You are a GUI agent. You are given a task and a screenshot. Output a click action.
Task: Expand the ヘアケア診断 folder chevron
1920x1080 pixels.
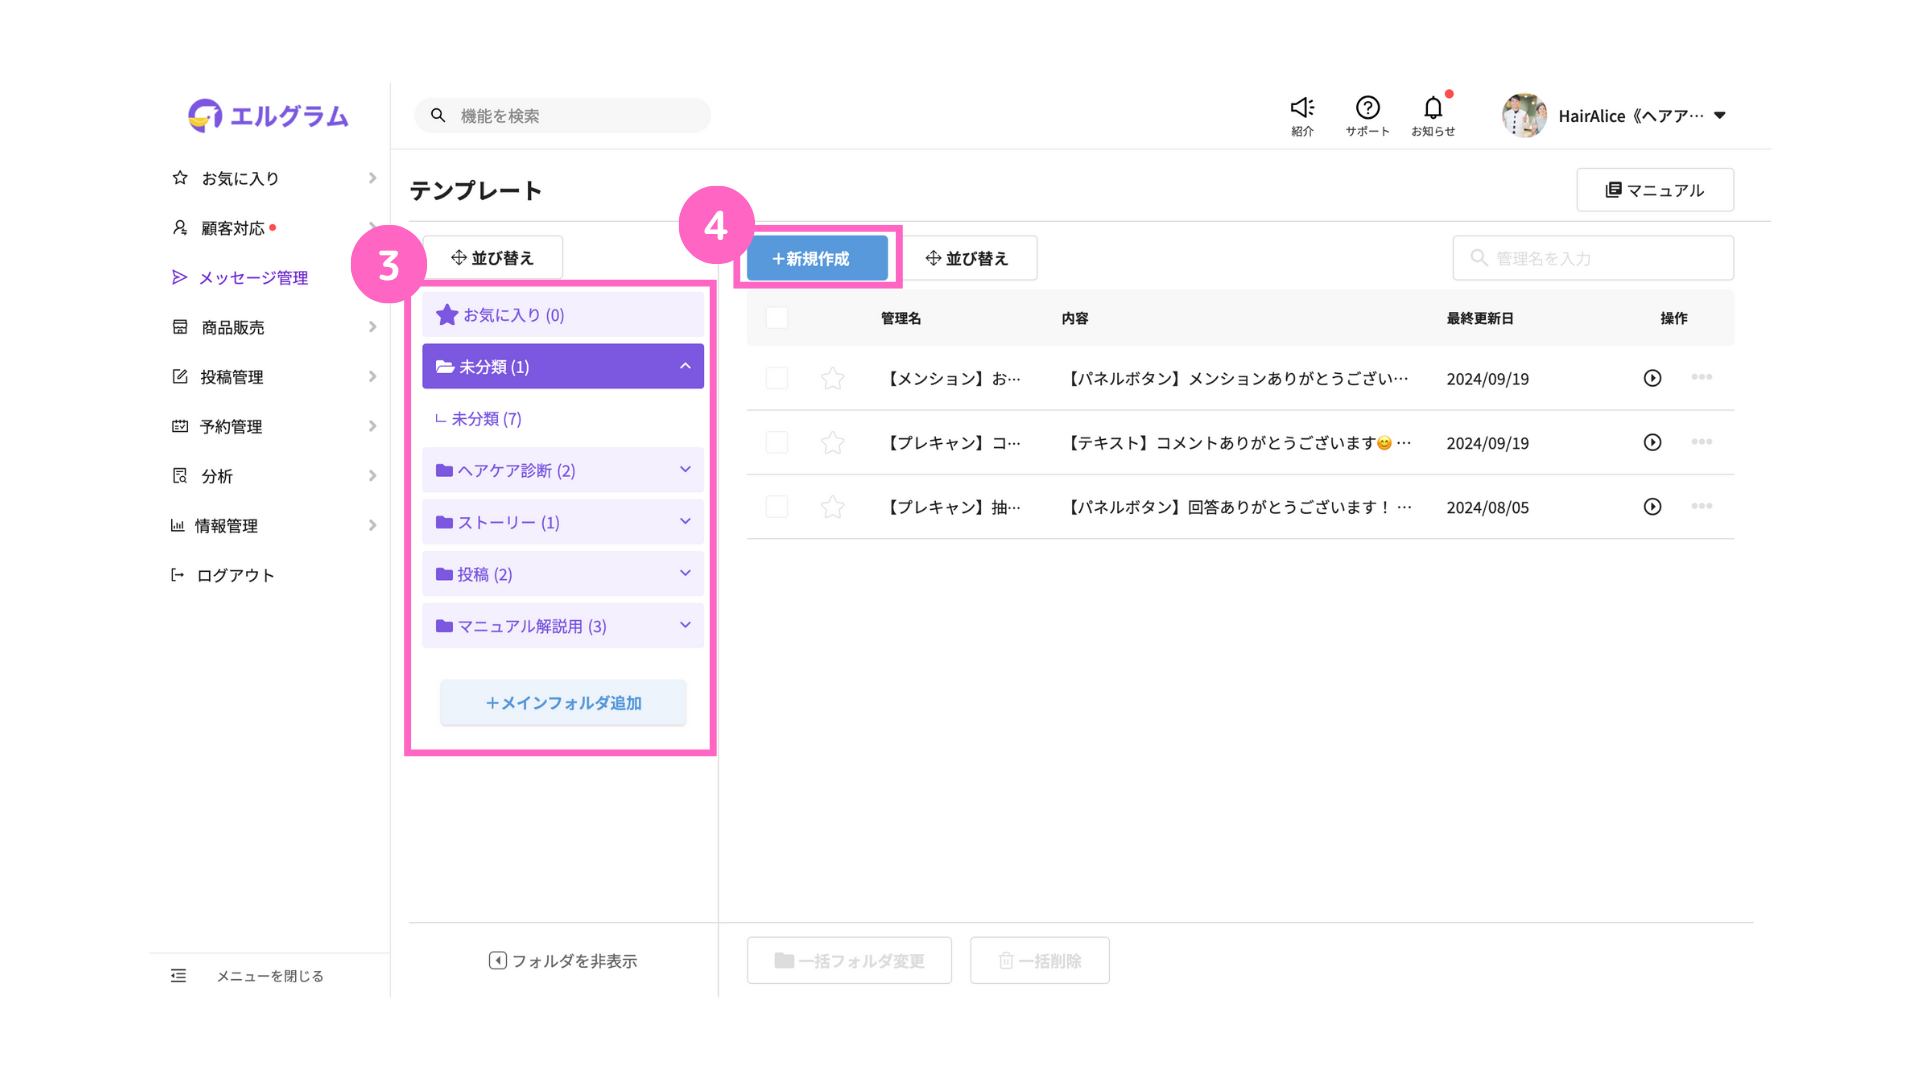pos(685,470)
